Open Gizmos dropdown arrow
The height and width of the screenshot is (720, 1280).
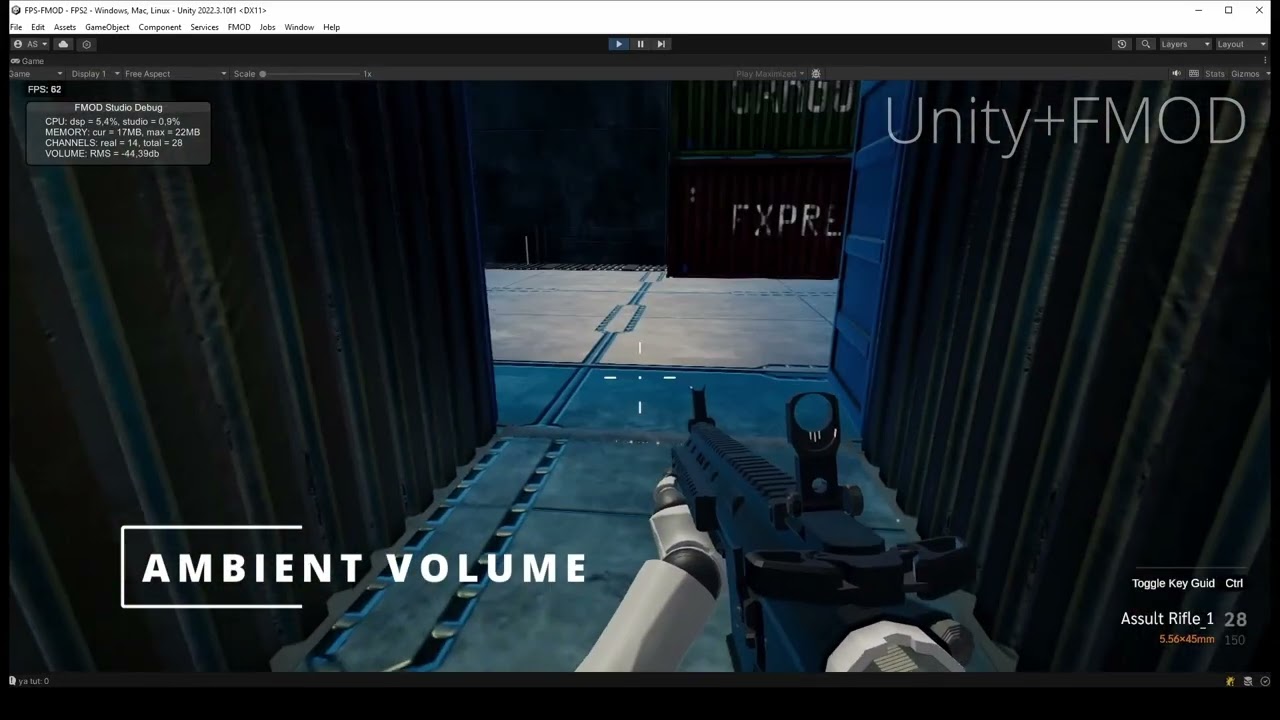(1266, 74)
